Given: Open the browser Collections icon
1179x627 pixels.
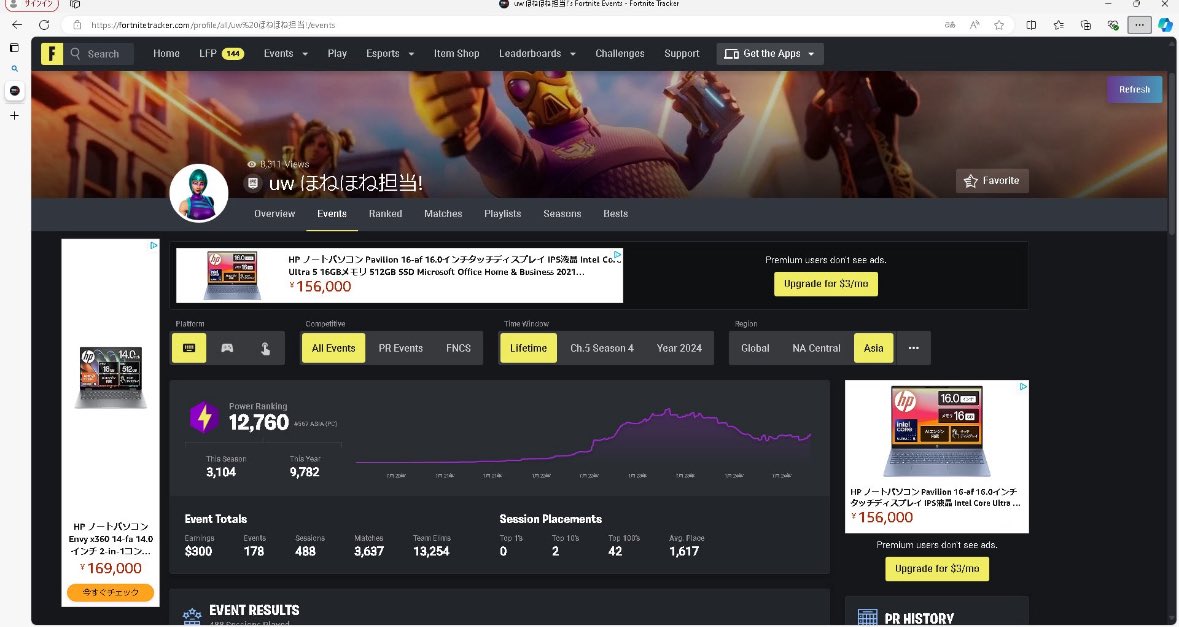Looking at the screenshot, I should click(x=1086, y=25).
